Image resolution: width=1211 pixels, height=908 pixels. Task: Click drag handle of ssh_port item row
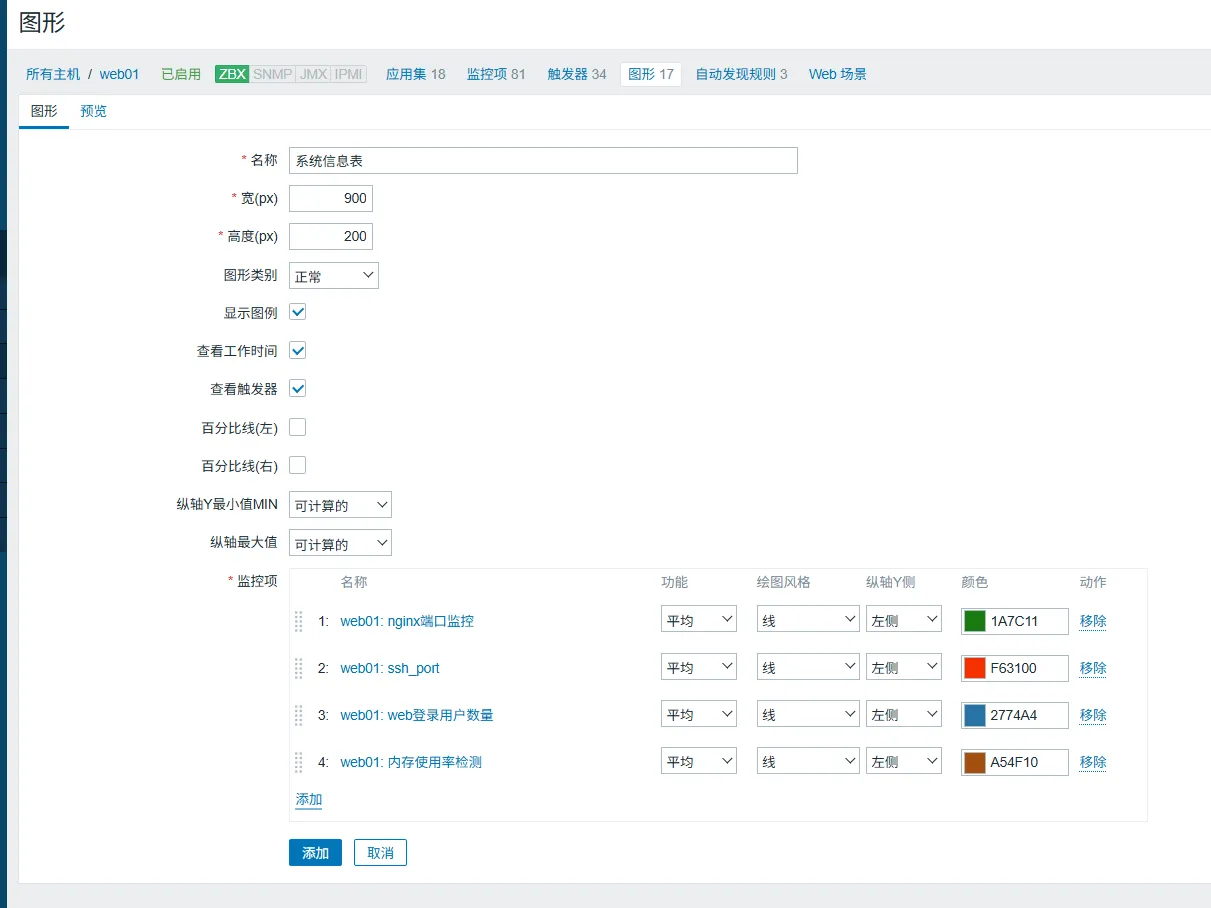(x=298, y=668)
